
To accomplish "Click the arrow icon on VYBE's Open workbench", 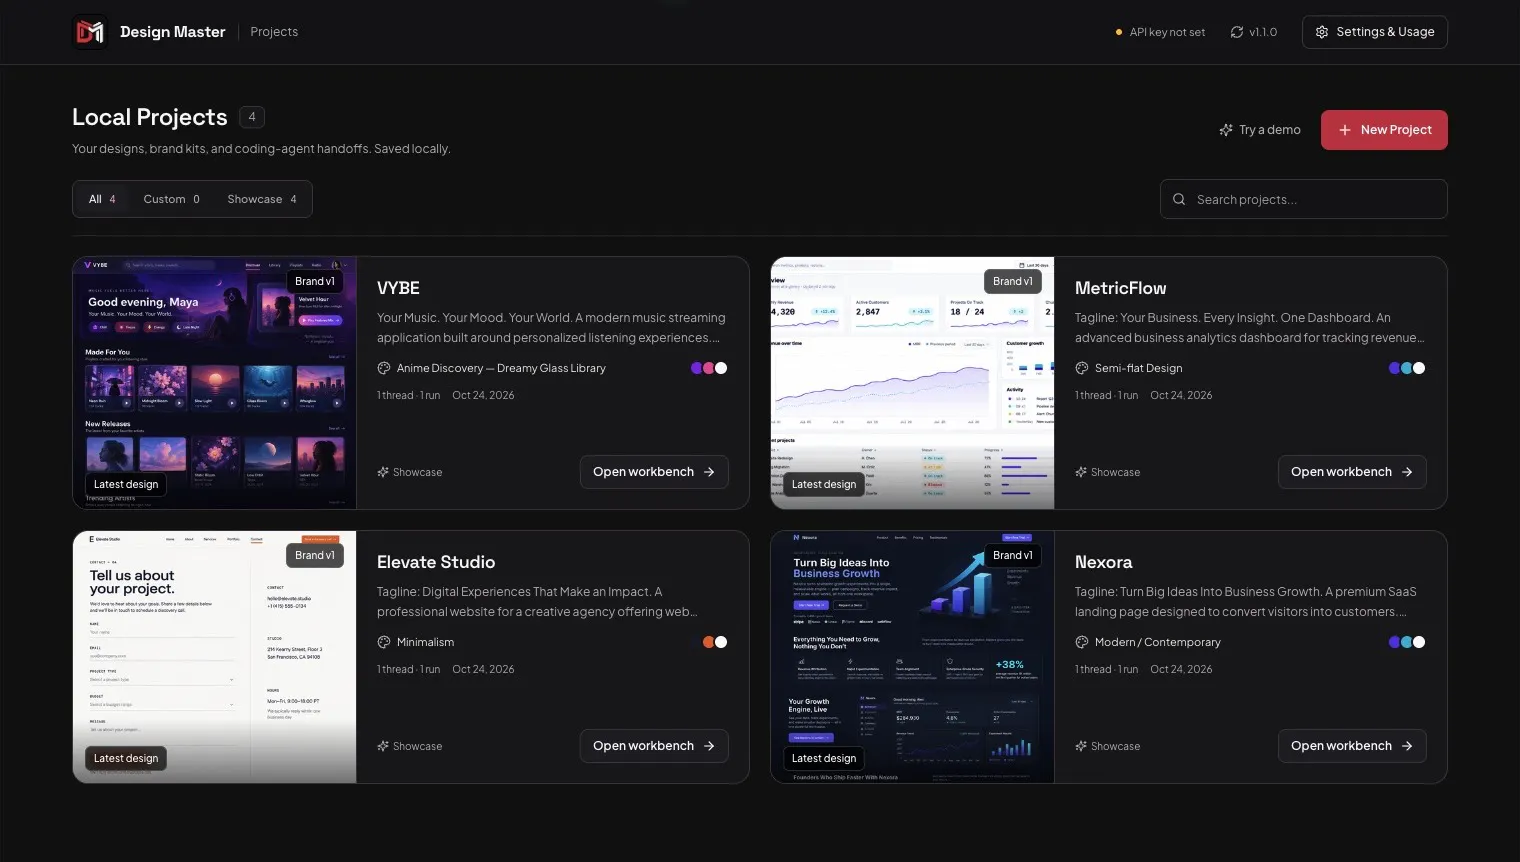I will pyautogui.click(x=709, y=472).
